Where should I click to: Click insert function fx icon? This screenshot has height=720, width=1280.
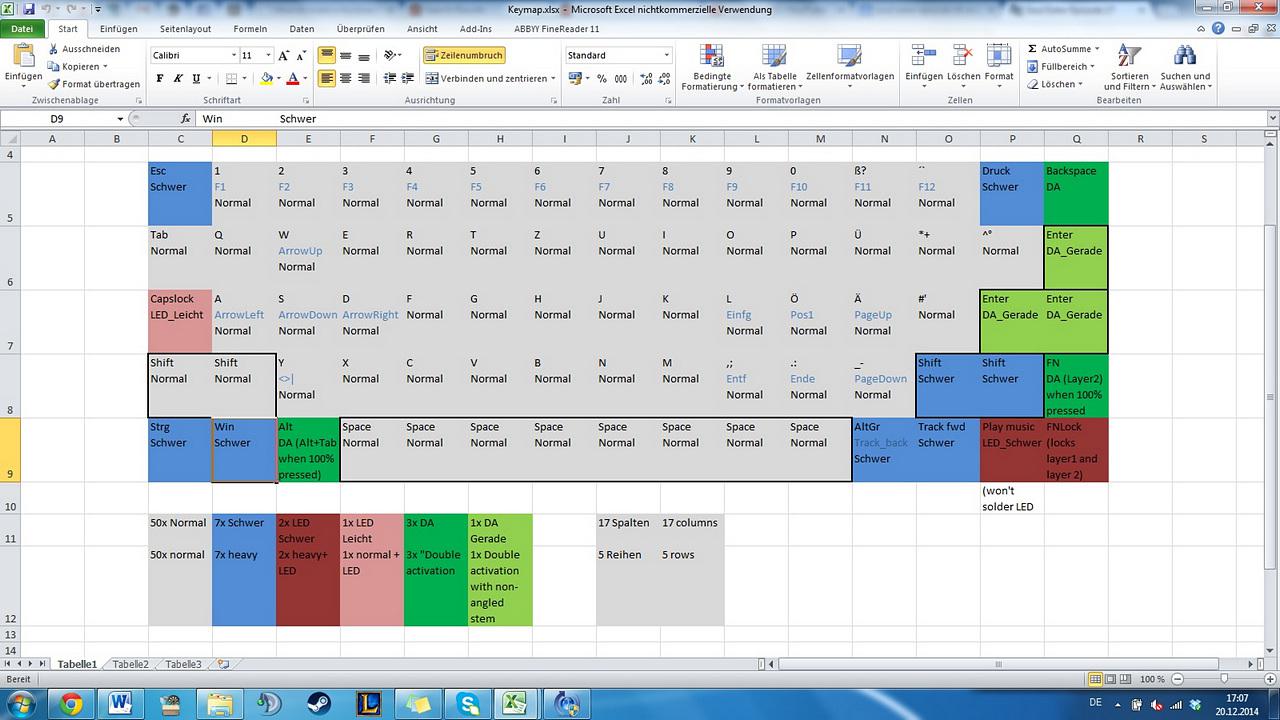pyautogui.click(x=185, y=119)
